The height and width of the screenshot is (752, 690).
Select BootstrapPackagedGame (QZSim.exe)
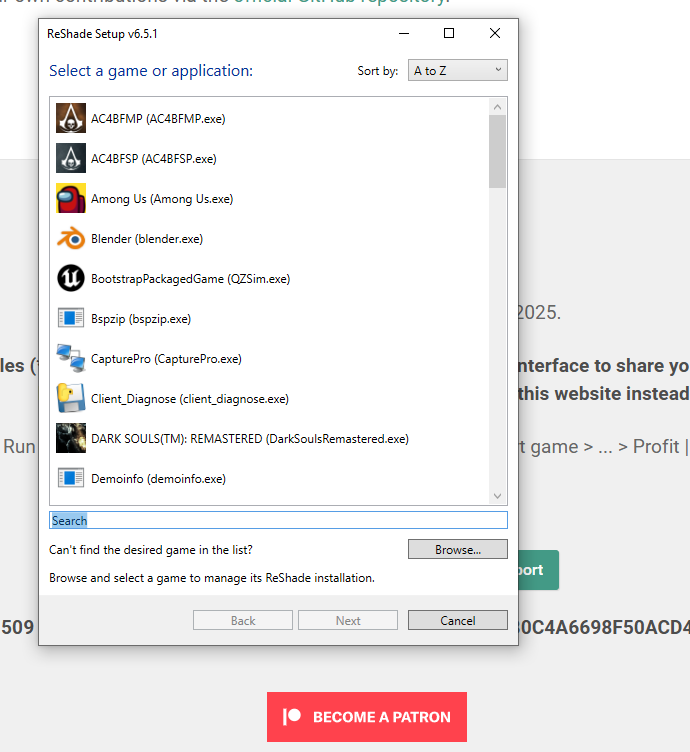coord(269,278)
